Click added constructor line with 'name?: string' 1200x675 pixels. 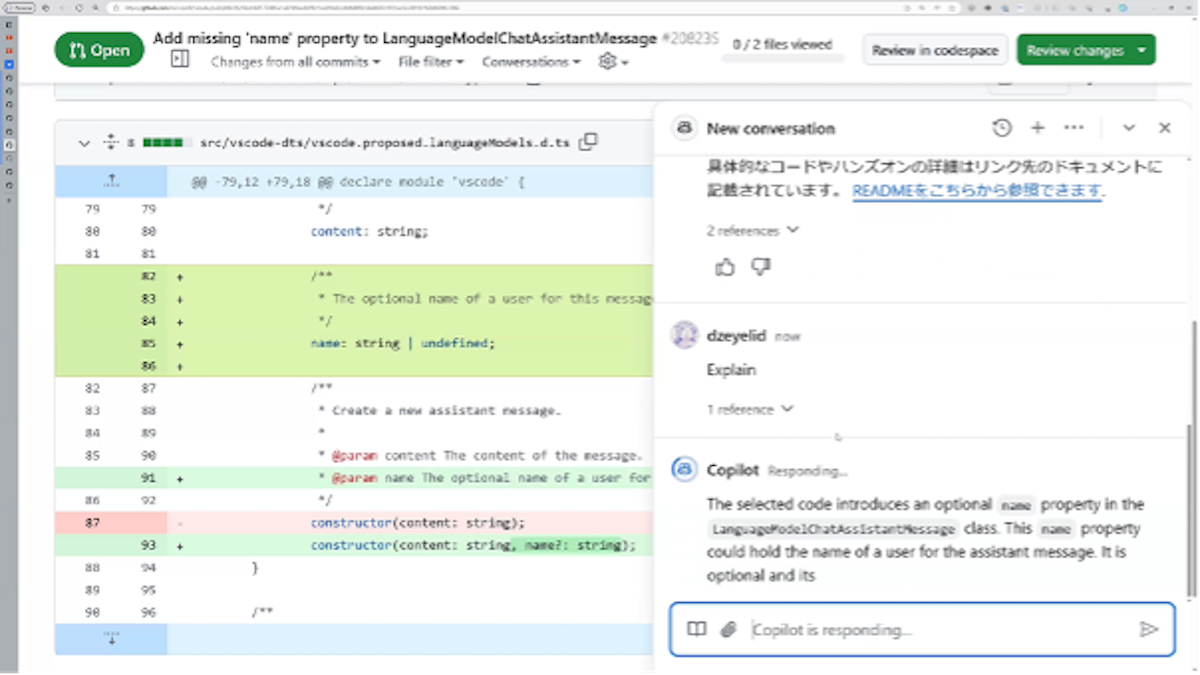tap(473, 545)
